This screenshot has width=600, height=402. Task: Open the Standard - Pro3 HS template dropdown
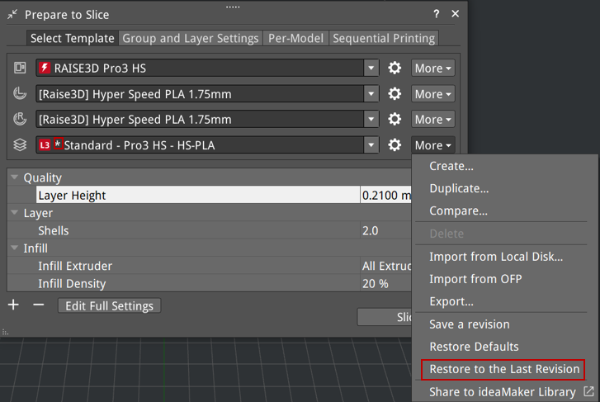[371, 146]
